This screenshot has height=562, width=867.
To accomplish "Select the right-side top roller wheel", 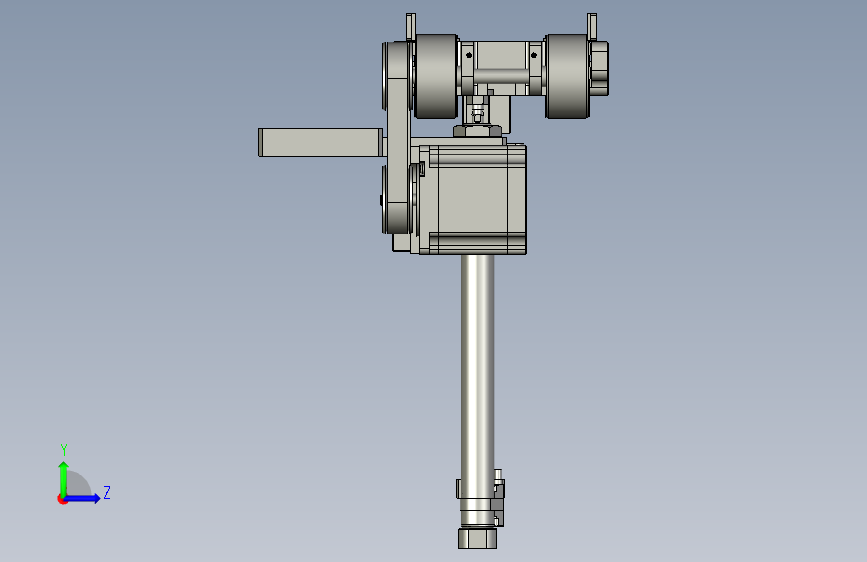I will point(567,76).
